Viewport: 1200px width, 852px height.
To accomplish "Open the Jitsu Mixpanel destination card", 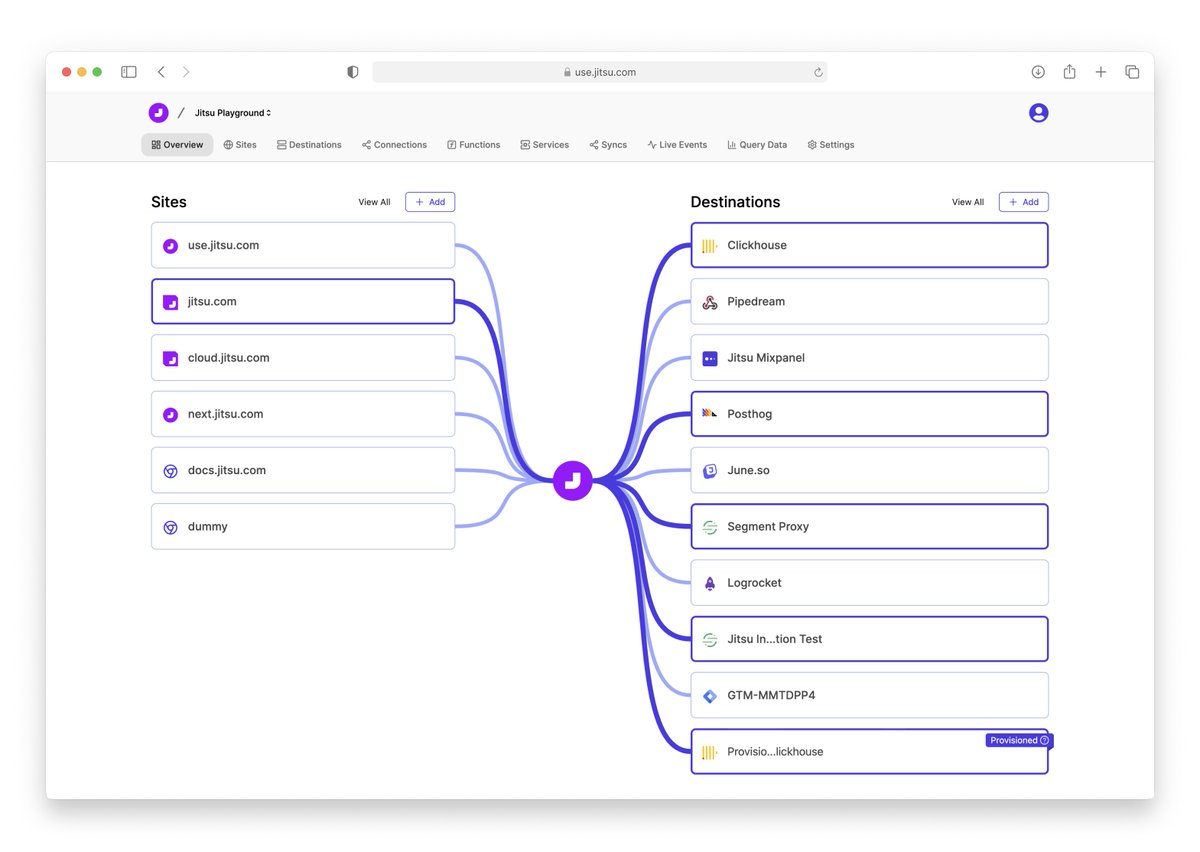I will pyautogui.click(x=870, y=358).
